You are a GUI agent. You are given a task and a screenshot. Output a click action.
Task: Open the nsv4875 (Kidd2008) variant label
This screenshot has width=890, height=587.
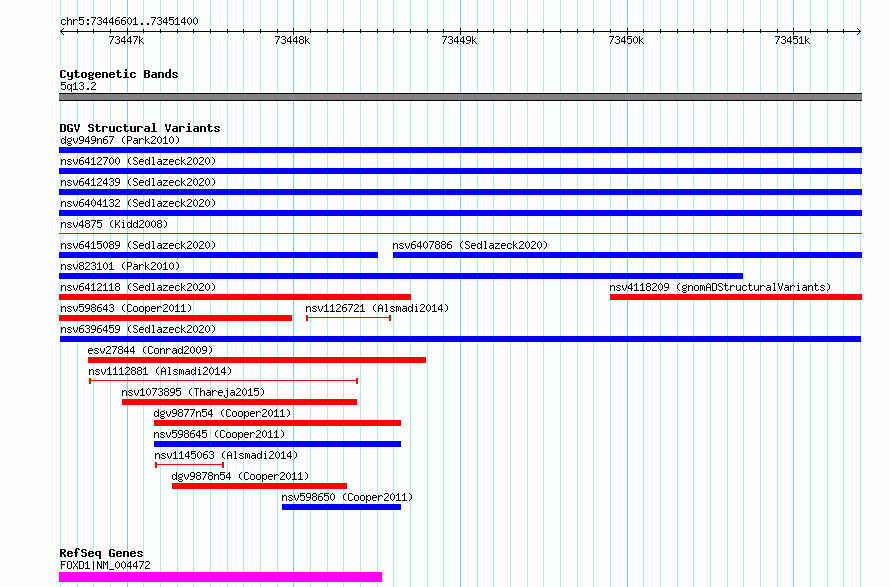tap(114, 224)
